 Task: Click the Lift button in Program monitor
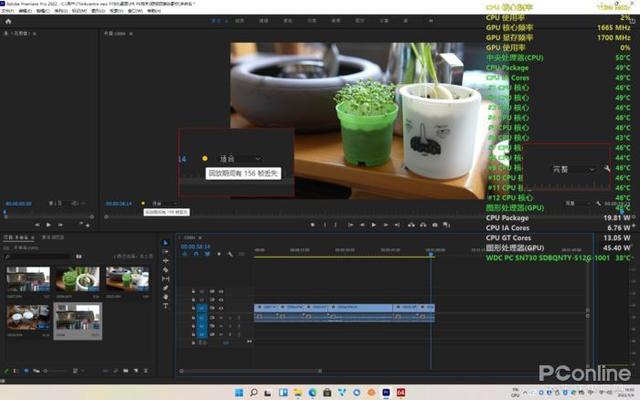411,225
